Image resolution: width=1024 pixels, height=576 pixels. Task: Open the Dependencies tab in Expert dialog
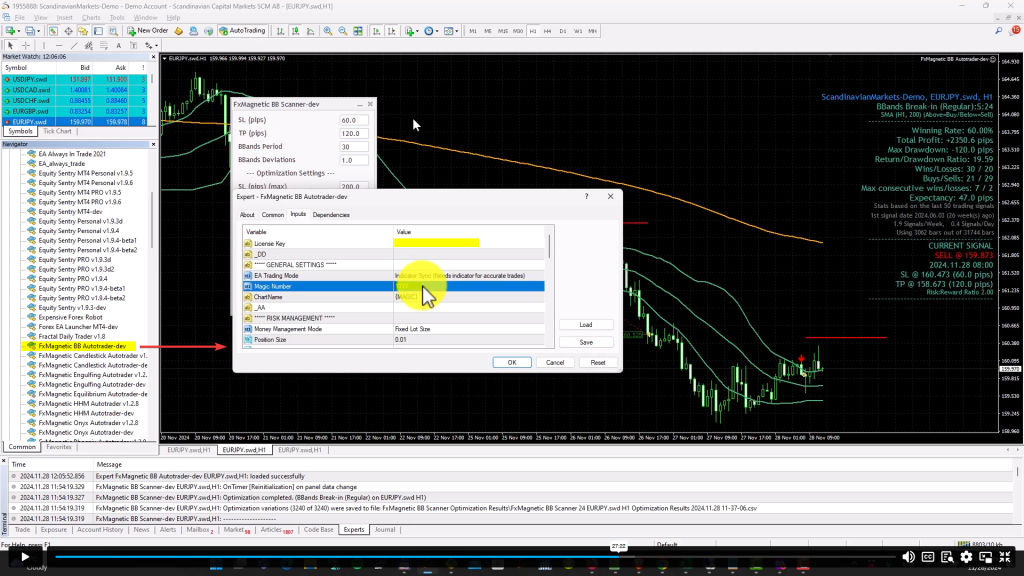coord(331,215)
